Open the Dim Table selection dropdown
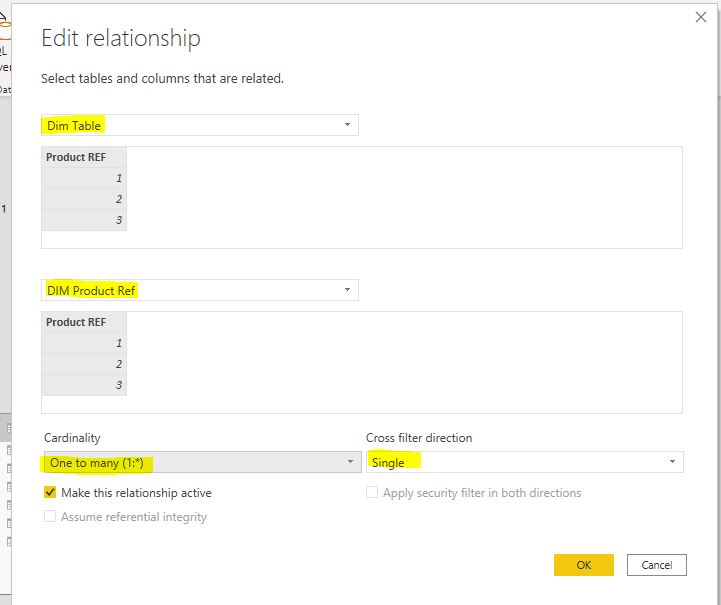721x605 pixels. pos(200,125)
